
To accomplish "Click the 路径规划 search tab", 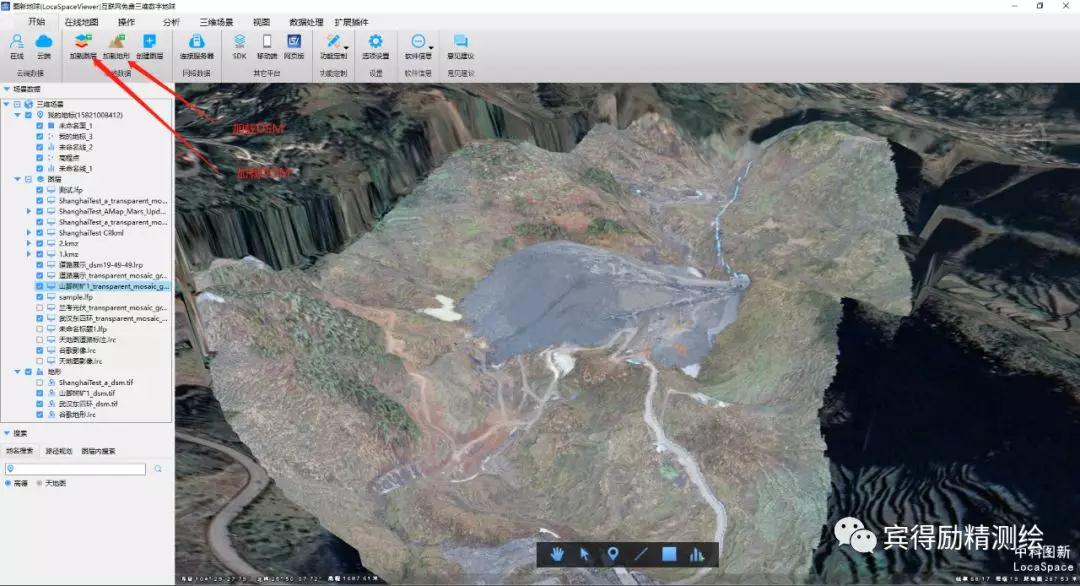I will pos(59,451).
